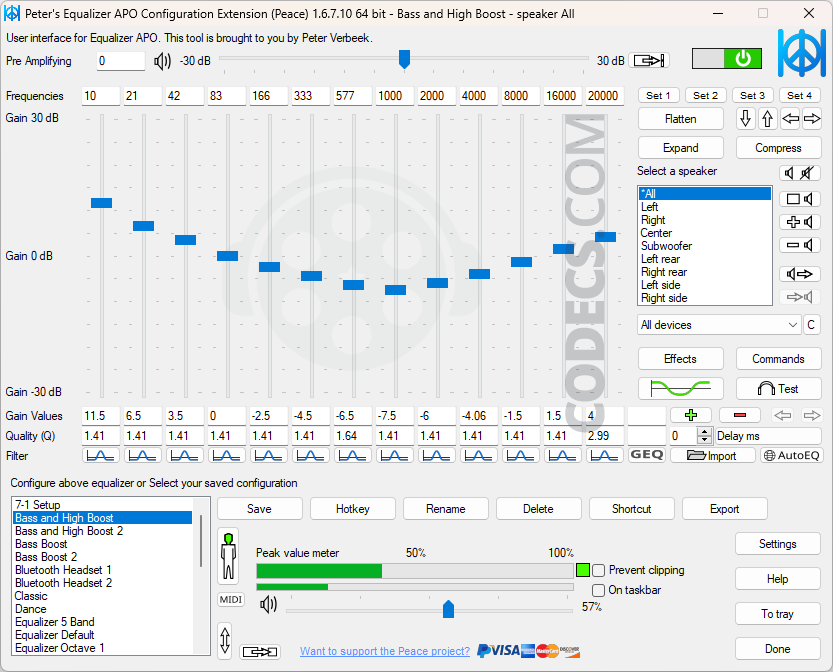
Task: Select Left rear in speaker list
Action: [x=705, y=259]
